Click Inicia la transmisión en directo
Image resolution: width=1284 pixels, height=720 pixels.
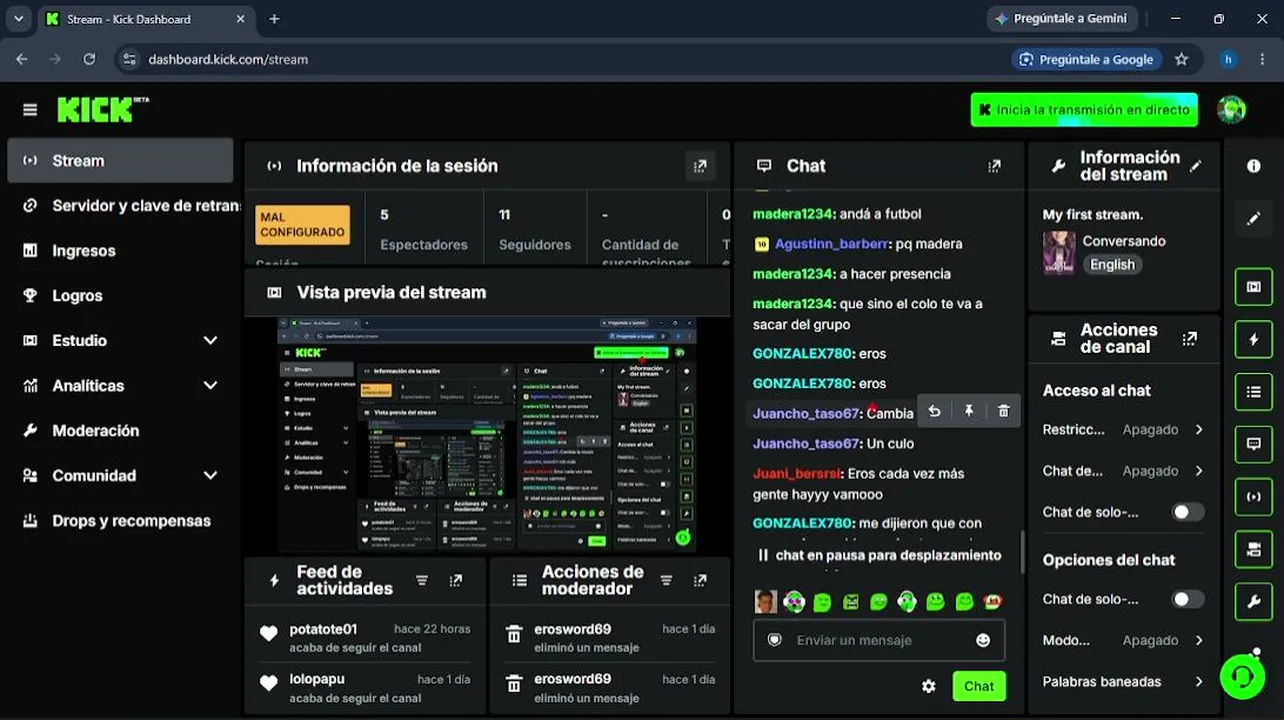[1084, 110]
